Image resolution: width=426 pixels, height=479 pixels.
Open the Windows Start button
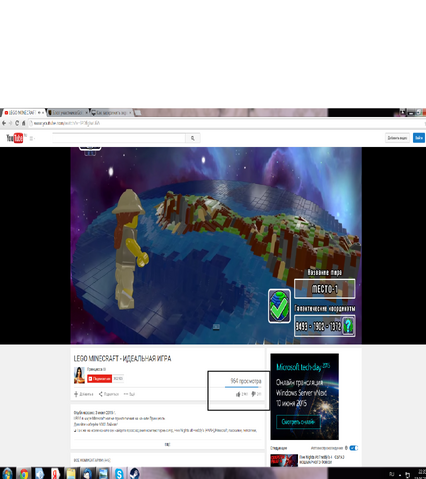pos(7,473)
